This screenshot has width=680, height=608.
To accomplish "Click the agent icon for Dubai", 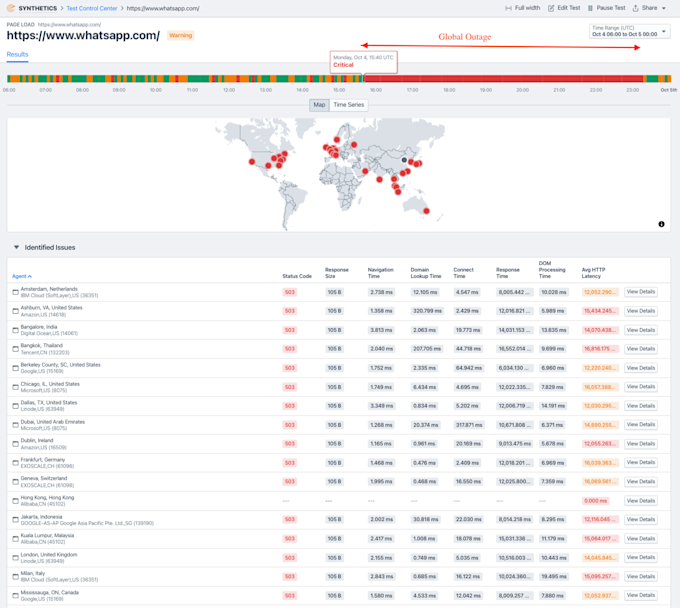I will coord(15,425).
